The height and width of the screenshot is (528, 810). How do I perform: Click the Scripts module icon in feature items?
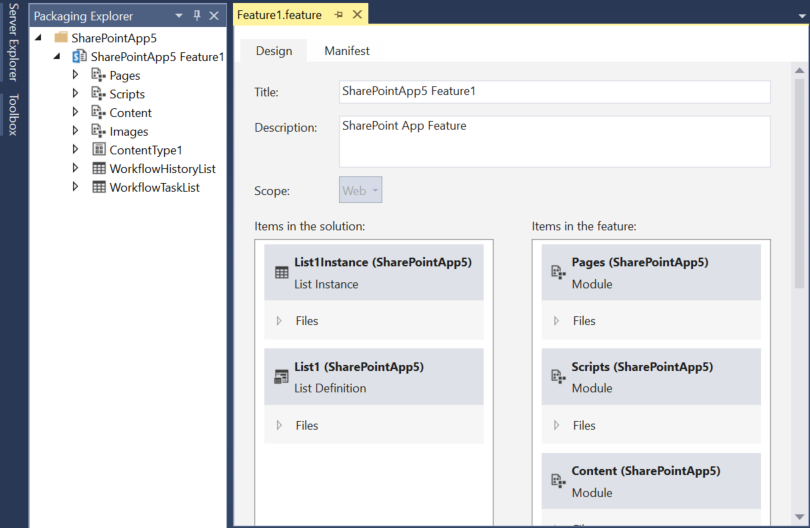tap(558, 377)
